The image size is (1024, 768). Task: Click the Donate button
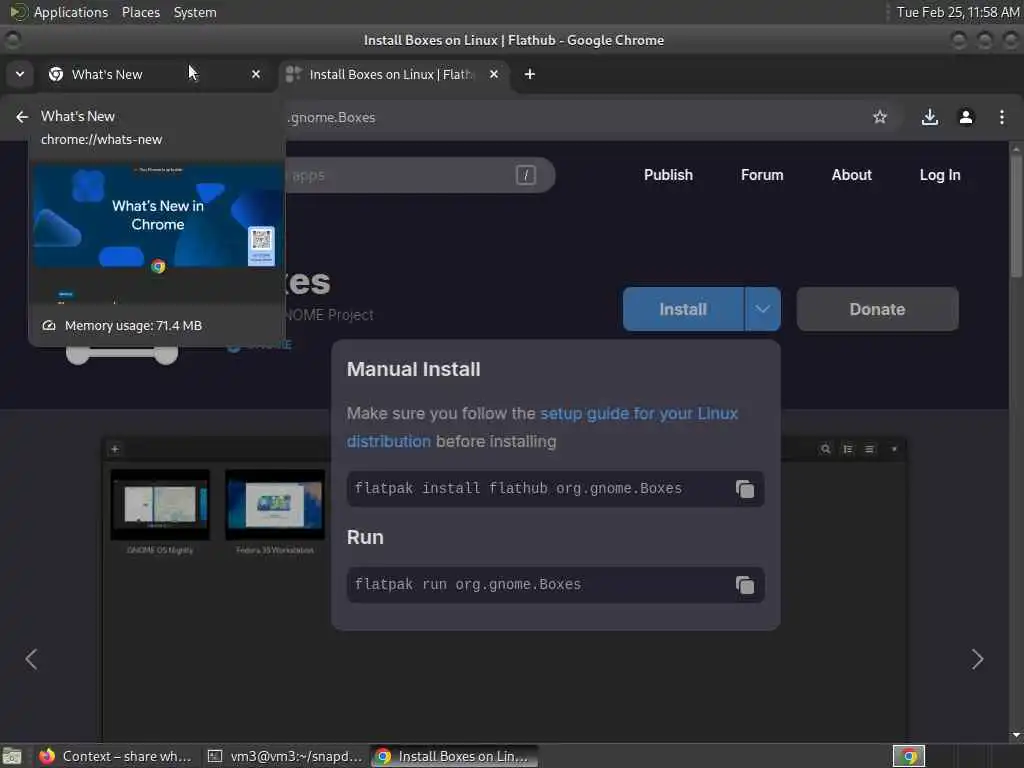[877, 309]
